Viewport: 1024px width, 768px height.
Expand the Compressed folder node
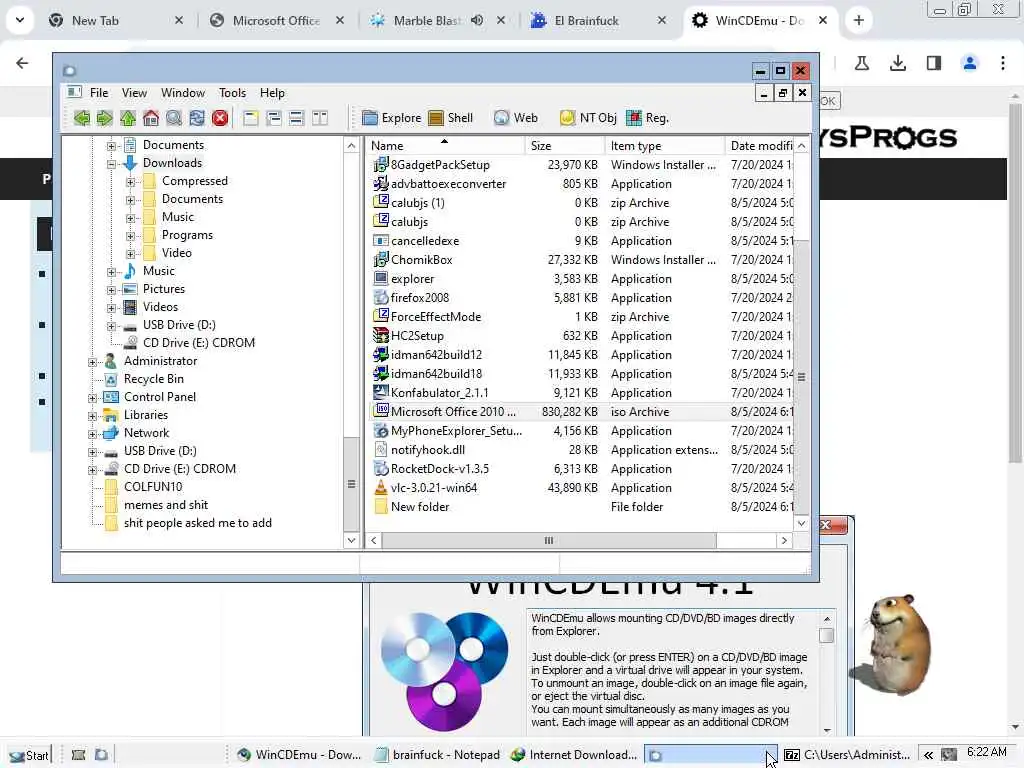131,182
